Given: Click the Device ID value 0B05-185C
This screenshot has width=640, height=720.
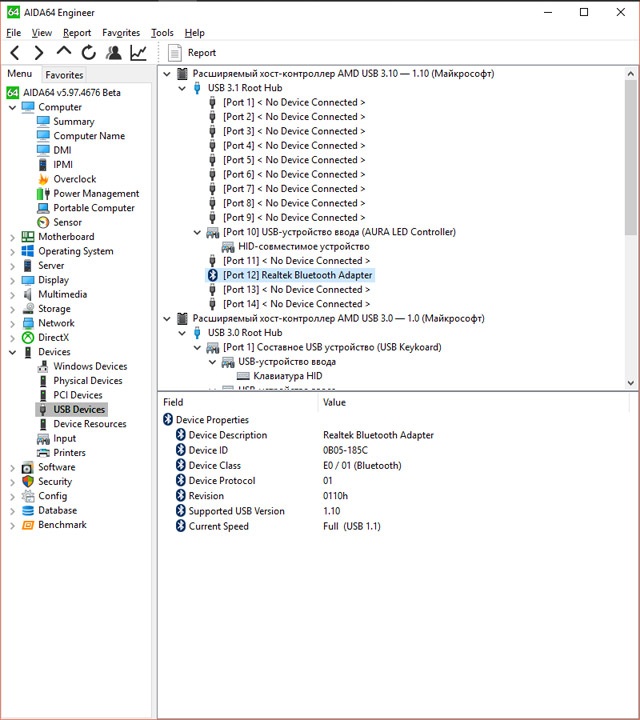Looking at the screenshot, I should [345, 450].
